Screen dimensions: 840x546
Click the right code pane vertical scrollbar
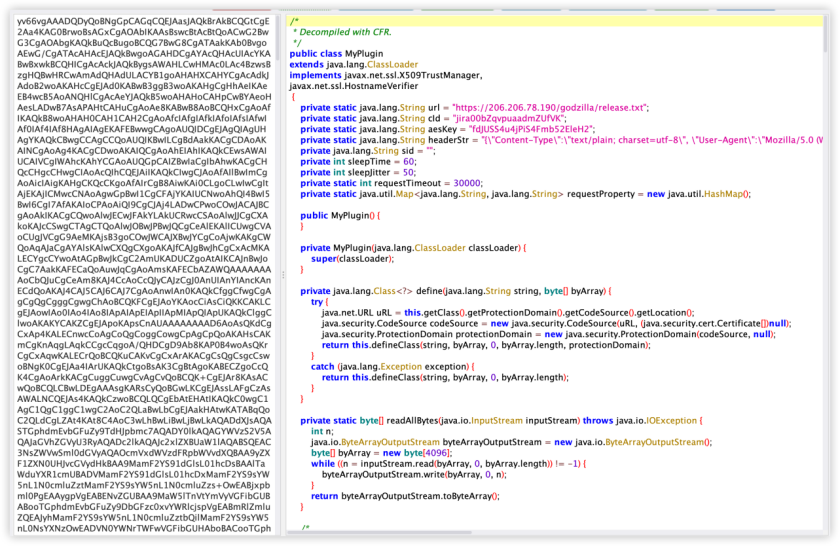(826, 35)
